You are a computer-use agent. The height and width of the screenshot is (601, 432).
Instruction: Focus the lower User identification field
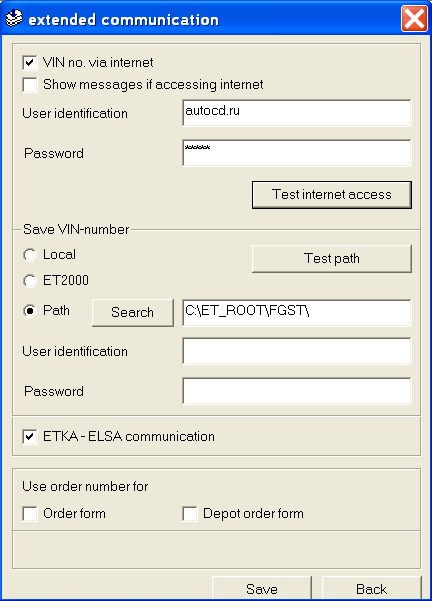point(297,351)
